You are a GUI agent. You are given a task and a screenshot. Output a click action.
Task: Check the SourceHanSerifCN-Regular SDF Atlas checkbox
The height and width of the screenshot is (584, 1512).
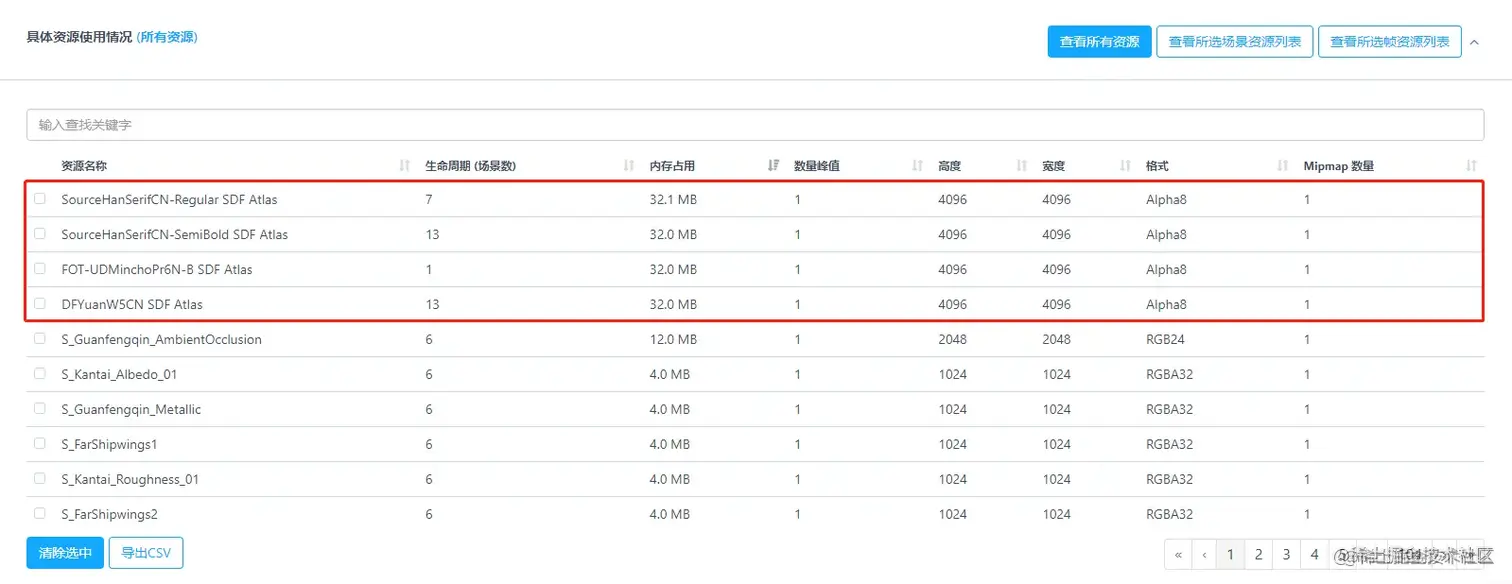(x=40, y=199)
